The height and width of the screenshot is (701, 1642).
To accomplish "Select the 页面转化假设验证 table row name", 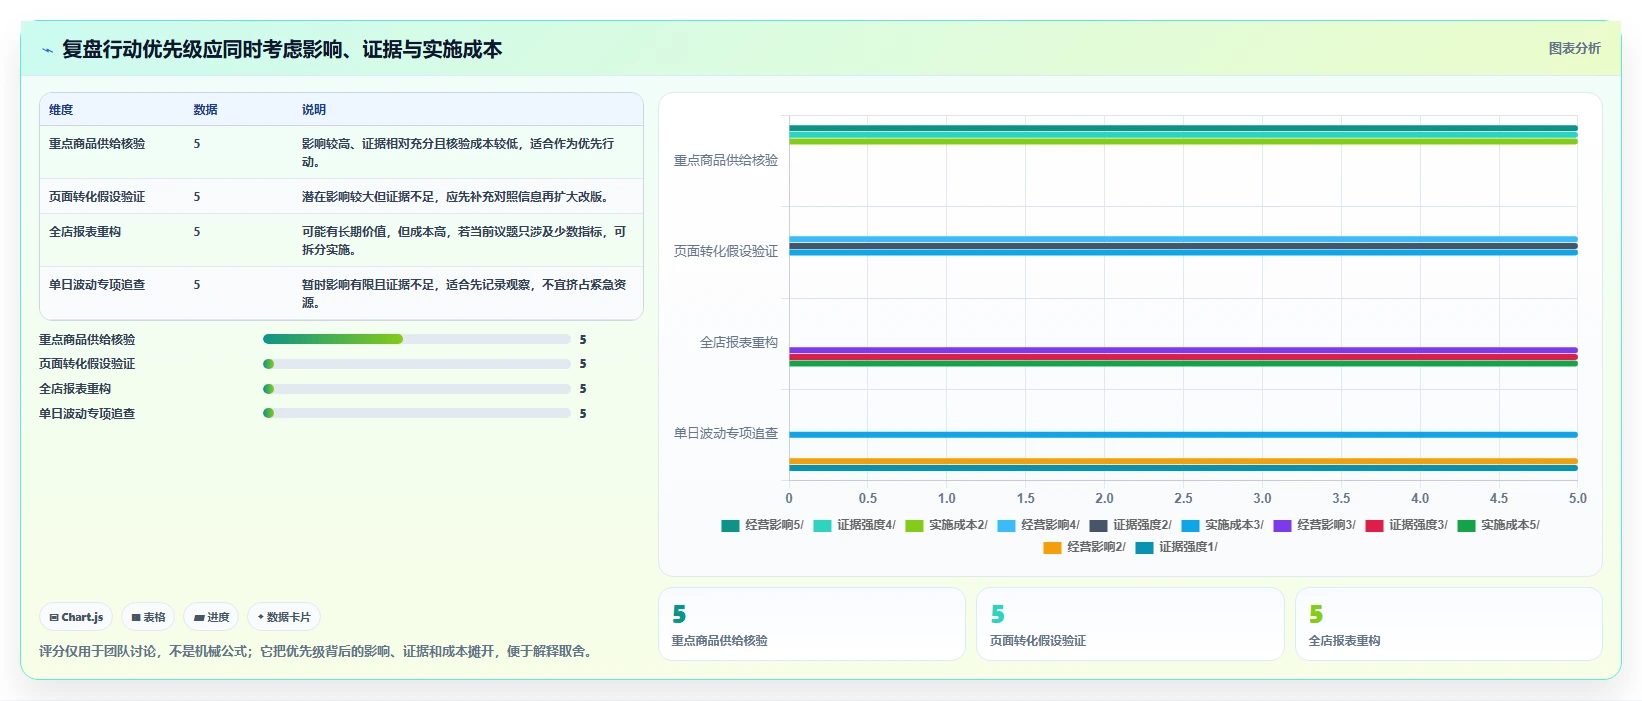I will [97, 197].
